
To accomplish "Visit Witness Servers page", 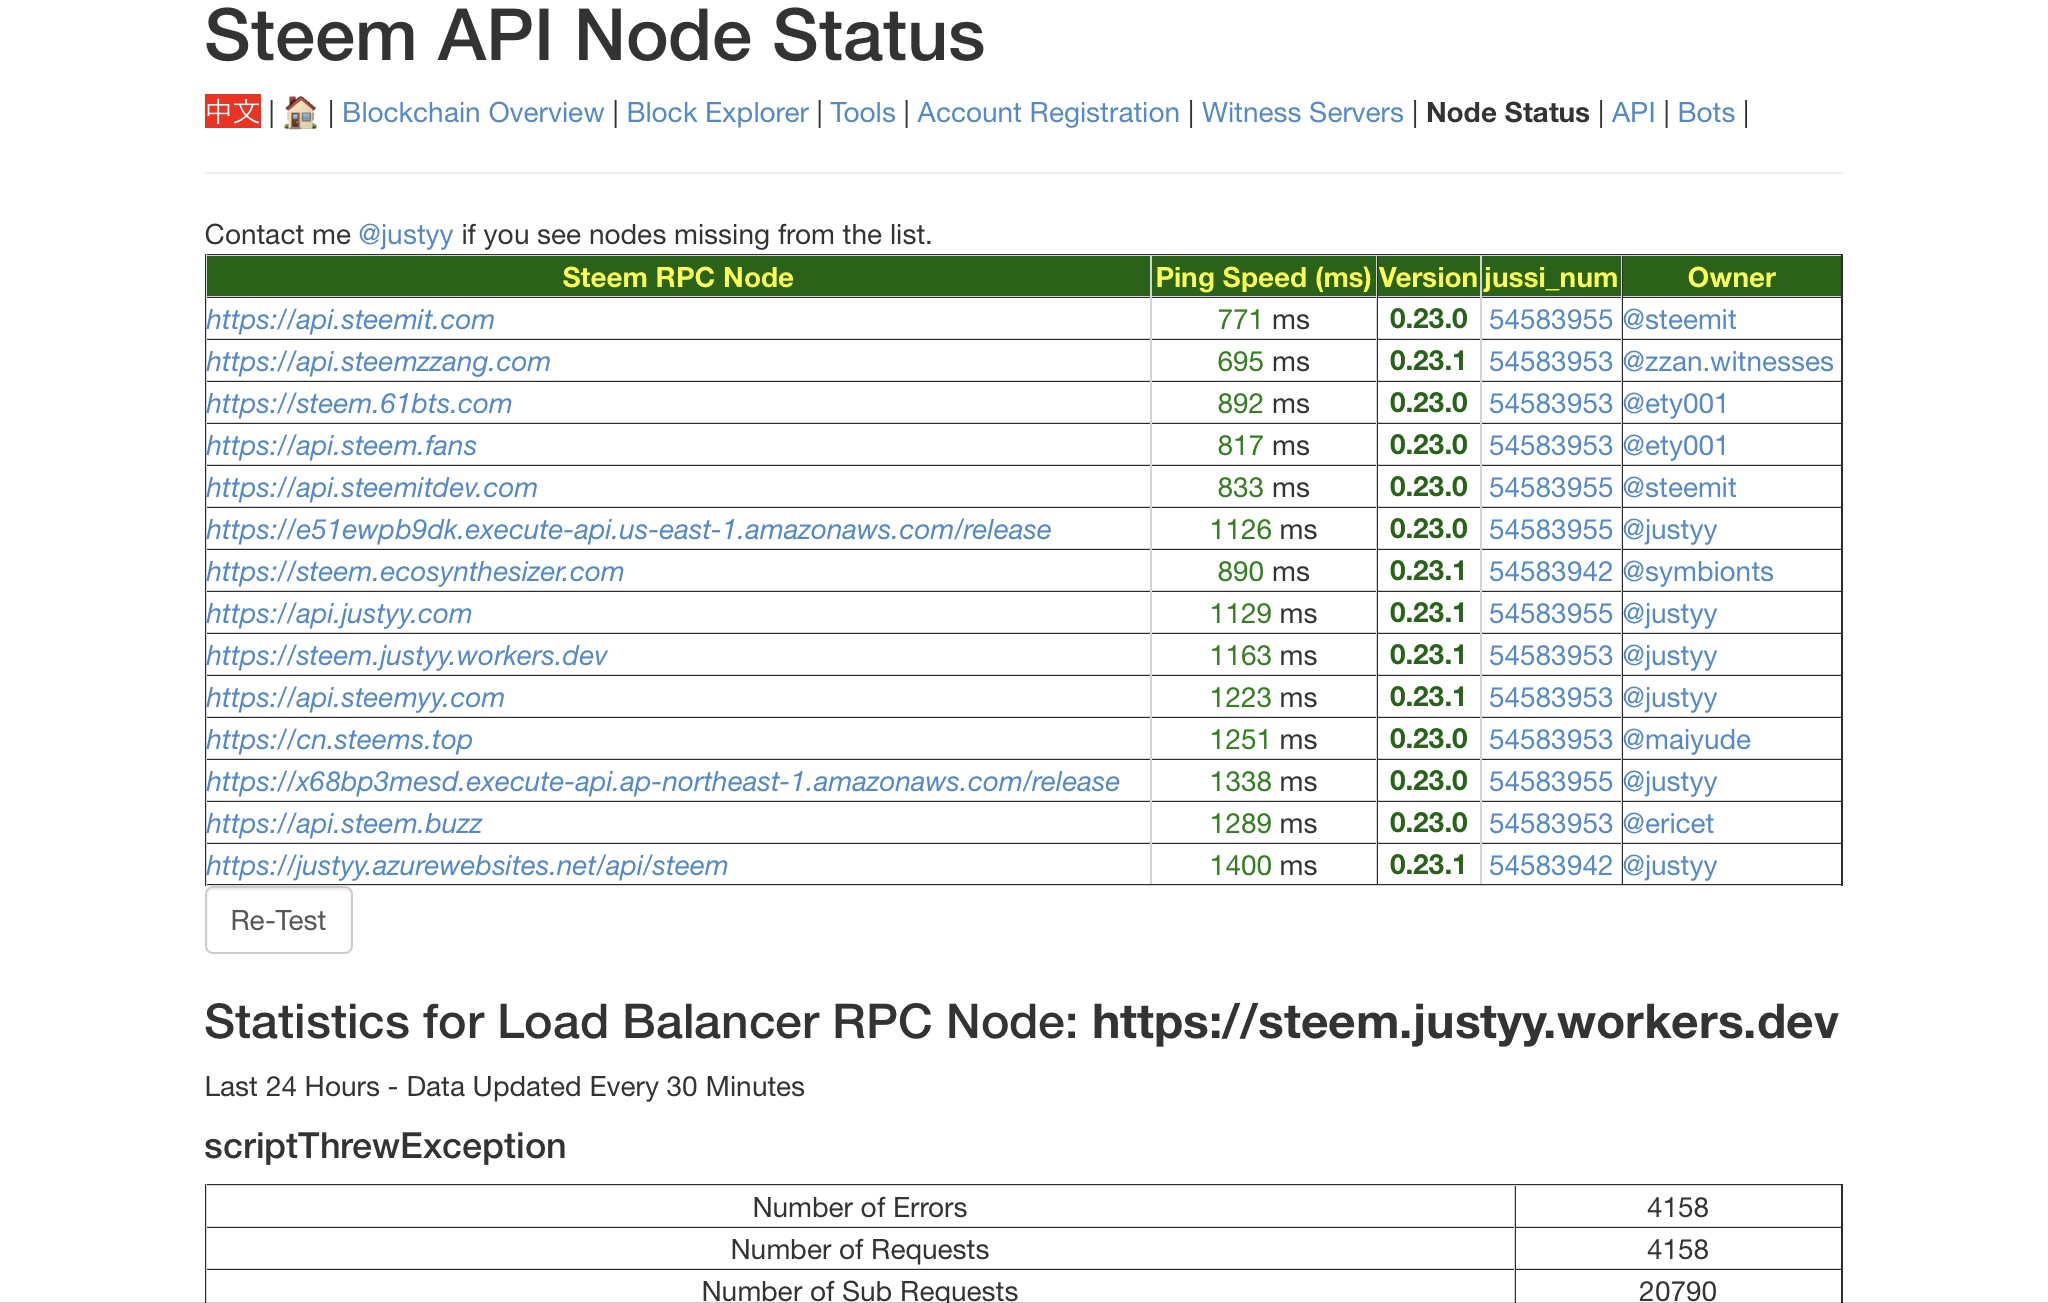I will (1303, 113).
